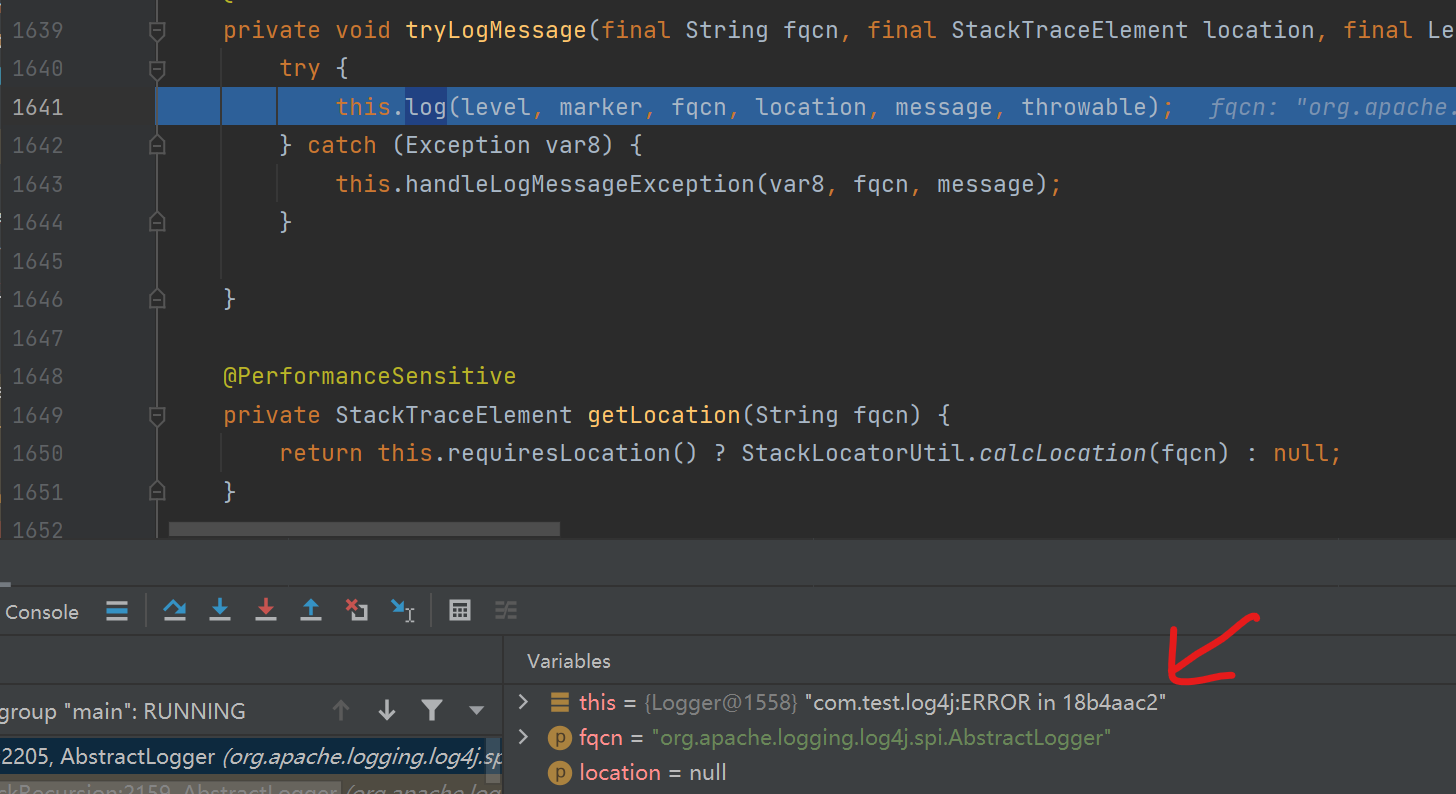Click the fold end marker at line 1644

tap(157, 222)
